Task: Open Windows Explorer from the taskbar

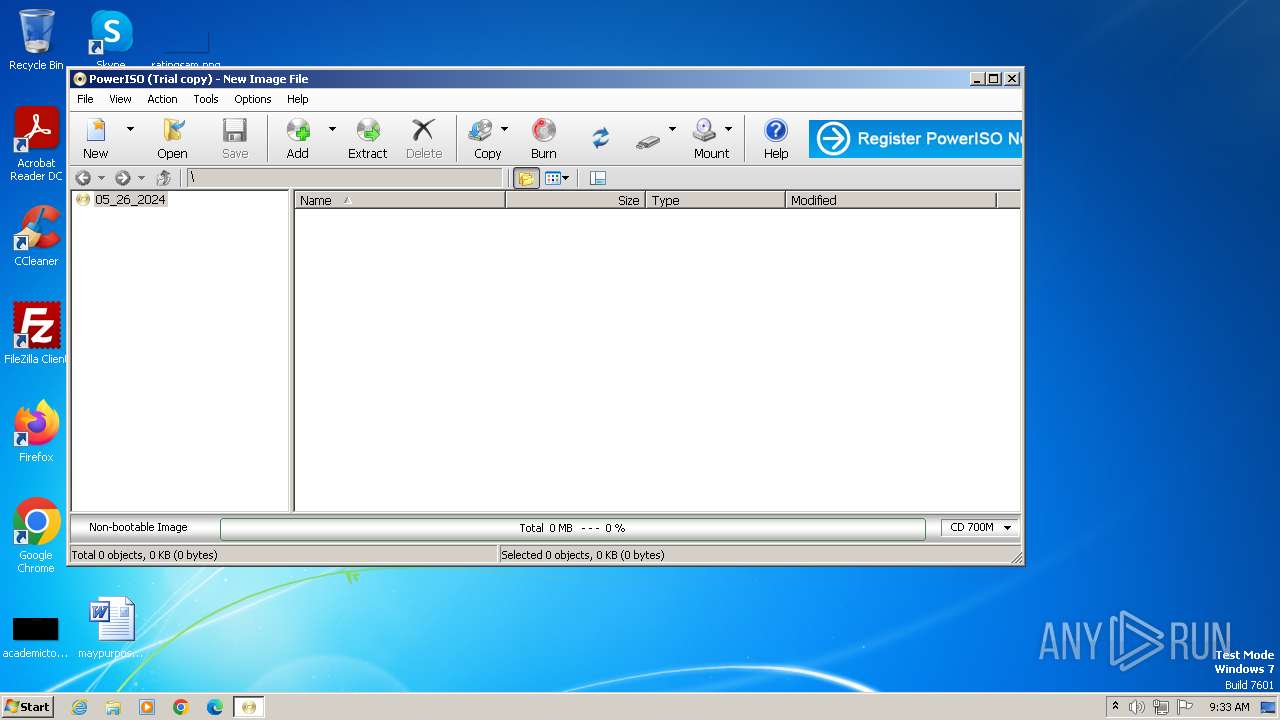Action: point(113,707)
